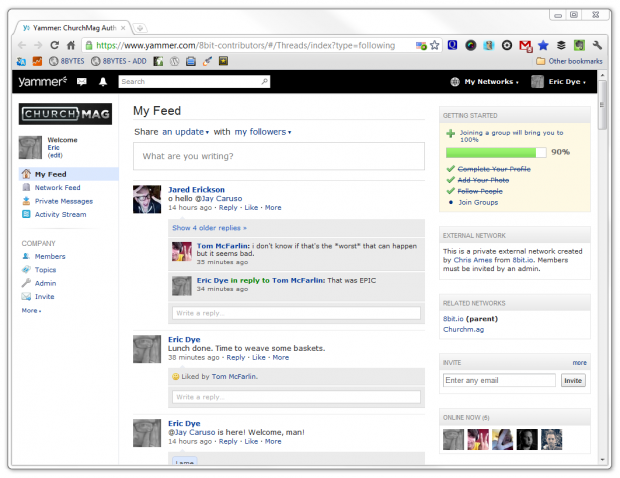Click the first avatar under Online Now
This screenshot has width=620, height=478.
point(453,439)
